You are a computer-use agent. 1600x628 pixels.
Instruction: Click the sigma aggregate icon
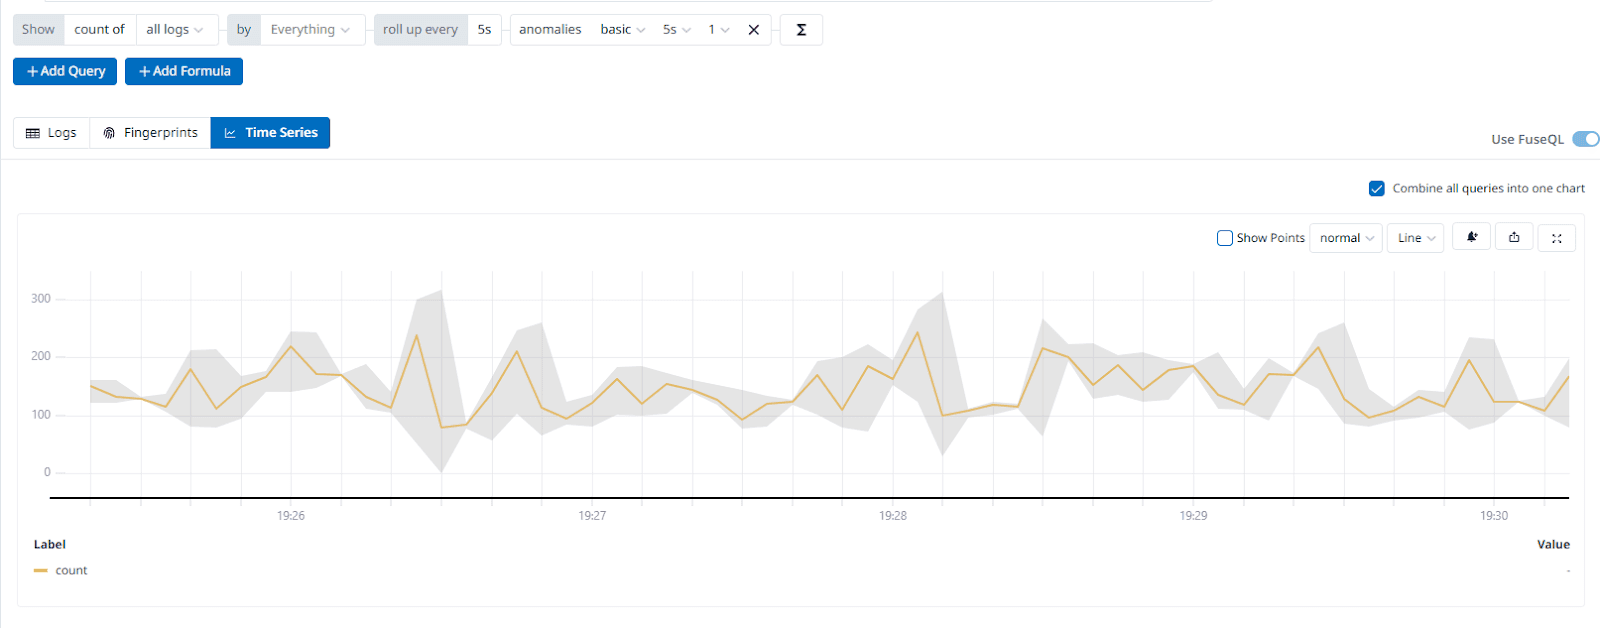click(801, 30)
